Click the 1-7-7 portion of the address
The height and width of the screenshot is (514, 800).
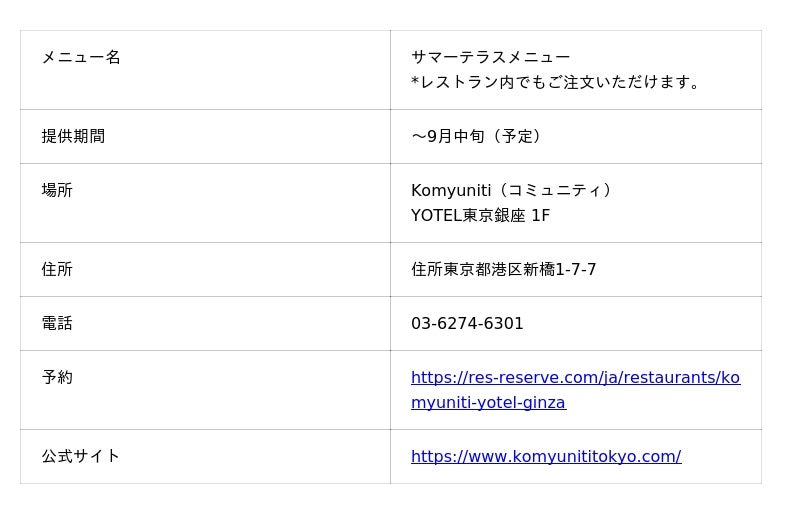(576, 270)
